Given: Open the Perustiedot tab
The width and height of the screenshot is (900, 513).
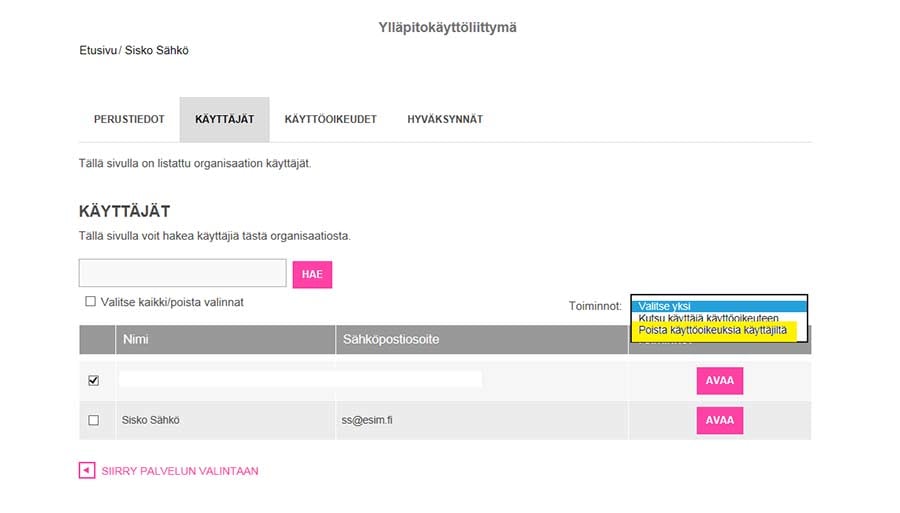Looking at the screenshot, I should coord(129,119).
